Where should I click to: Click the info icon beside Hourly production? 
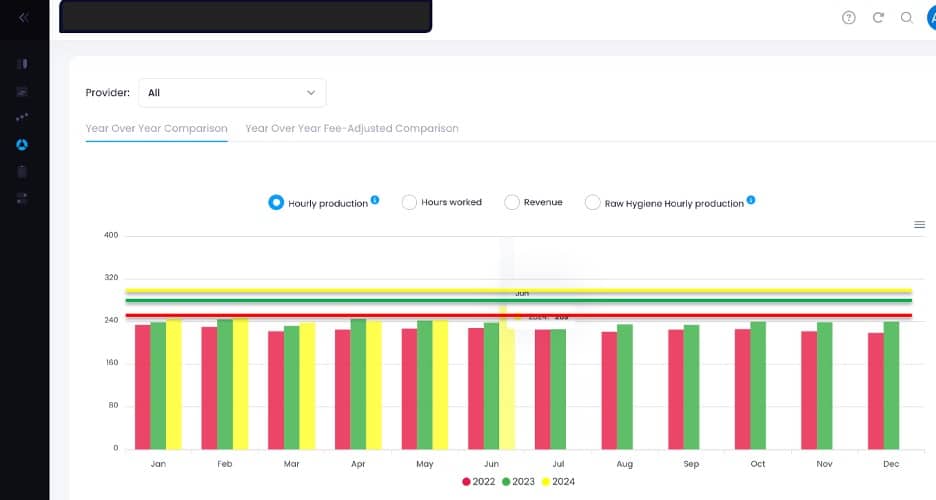(x=375, y=200)
